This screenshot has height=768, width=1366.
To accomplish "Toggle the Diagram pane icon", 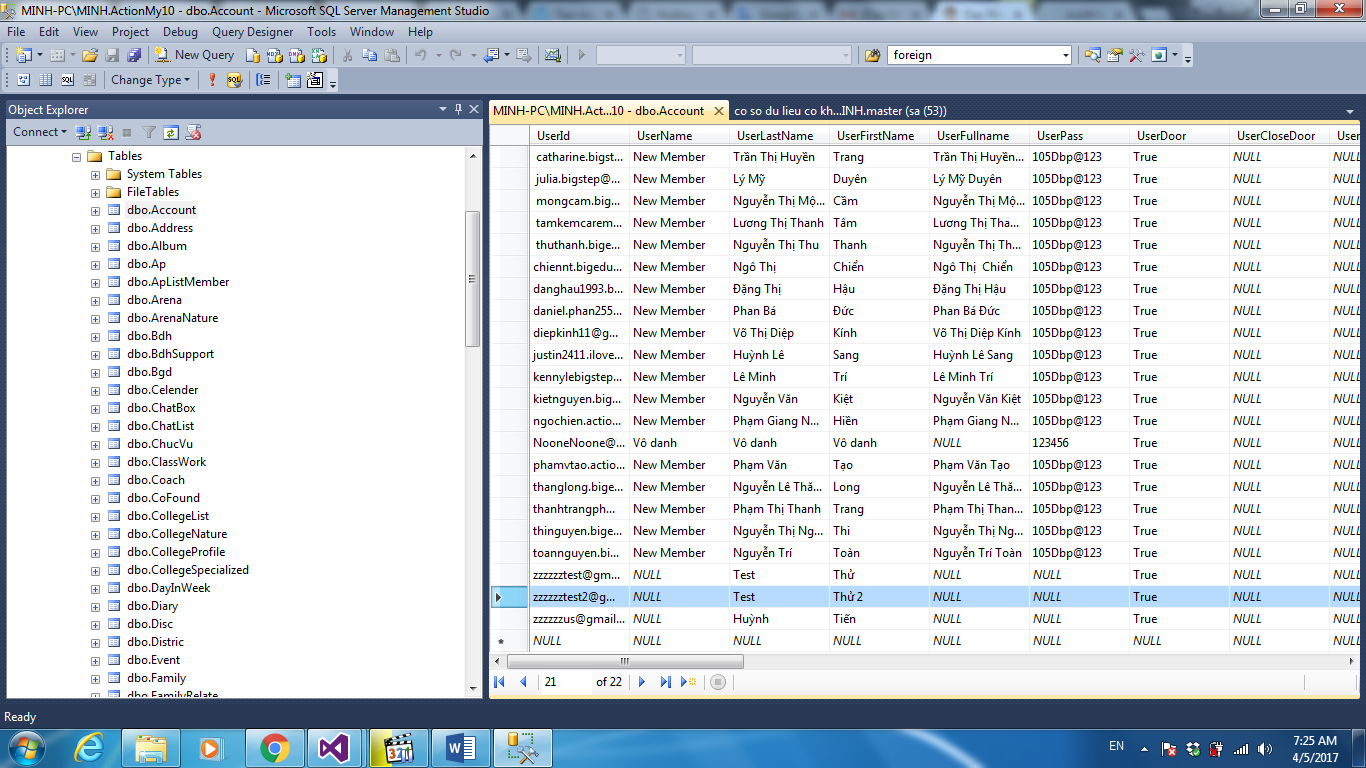I will tap(22, 80).
